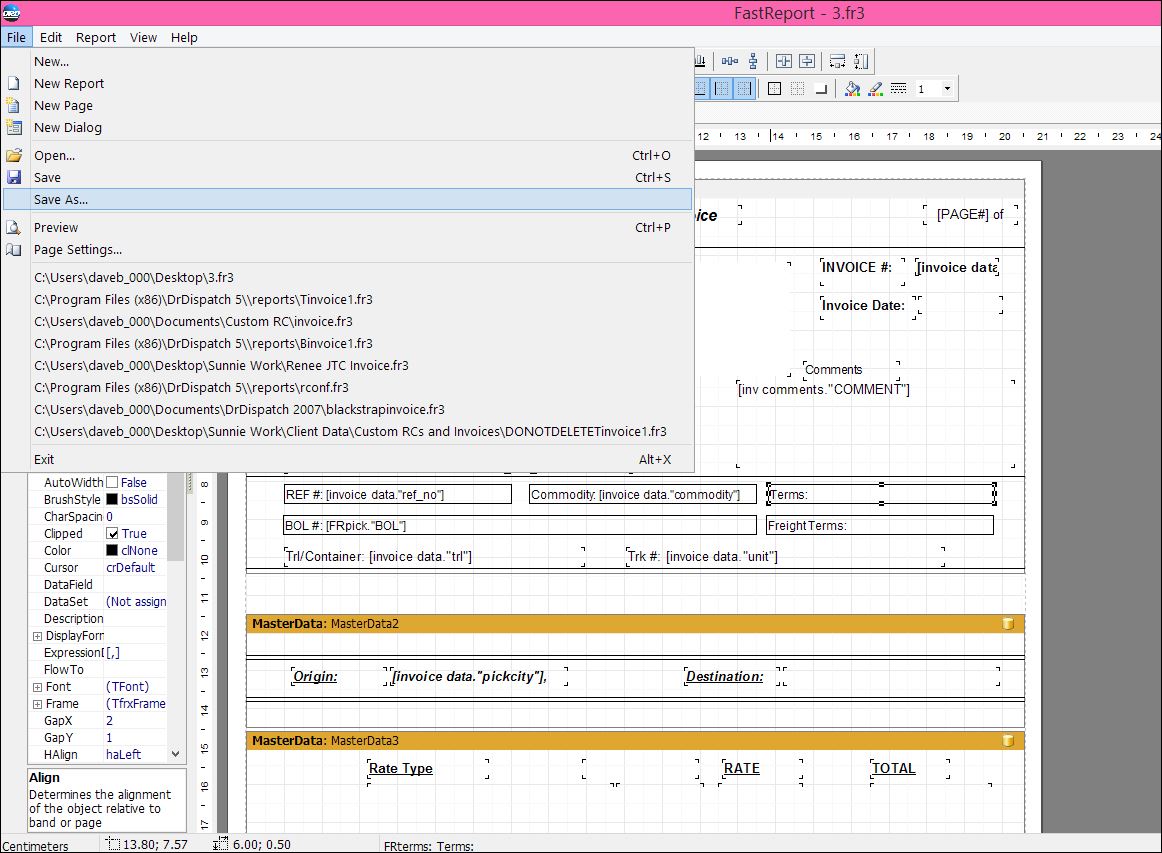Open the Edit menu
This screenshot has height=853, width=1162.
pyautogui.click(x=50, y=37)
